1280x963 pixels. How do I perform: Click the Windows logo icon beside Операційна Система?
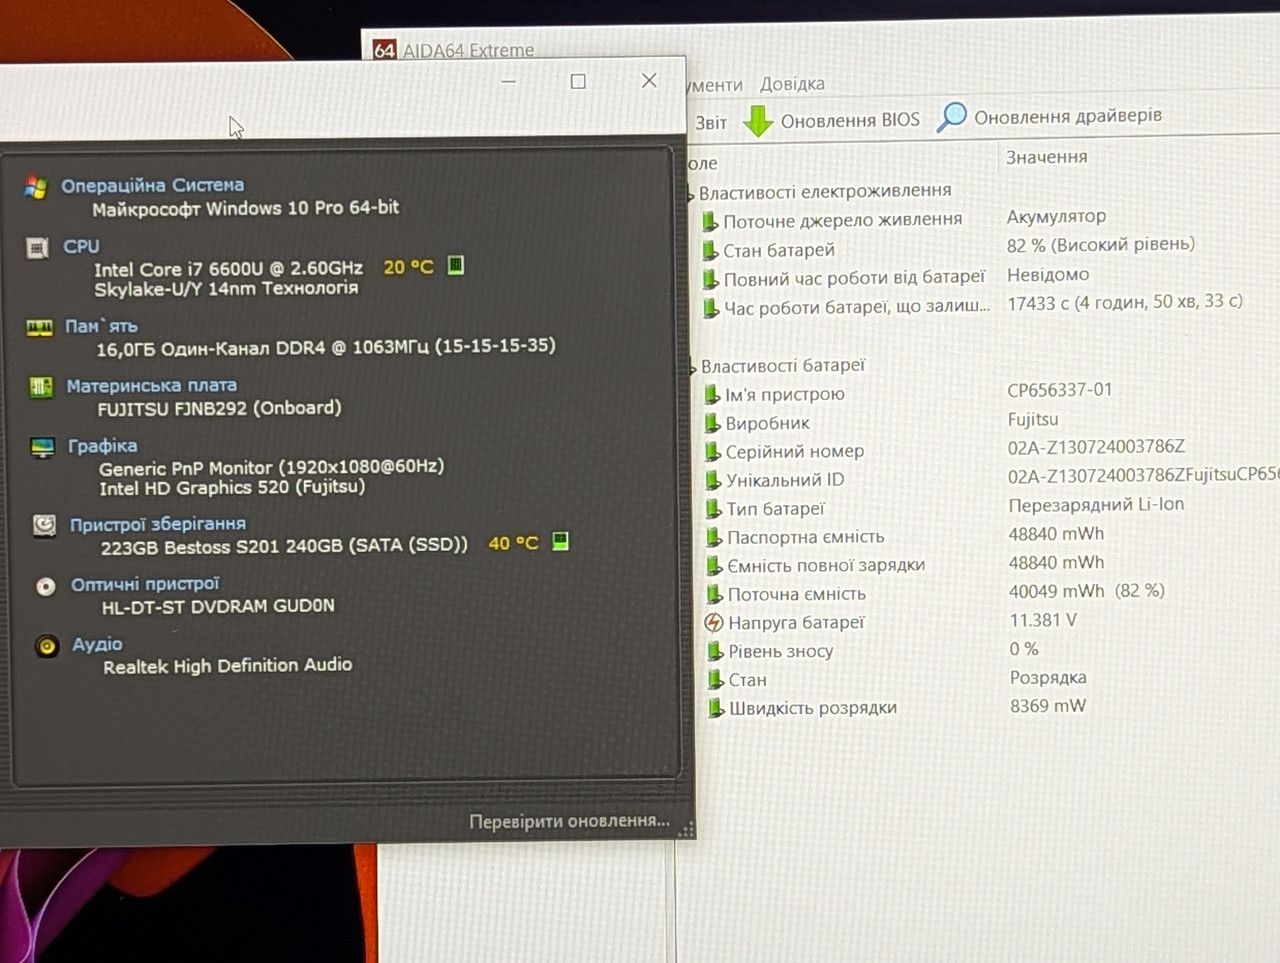pyautogui.click(x=36, y=186)
